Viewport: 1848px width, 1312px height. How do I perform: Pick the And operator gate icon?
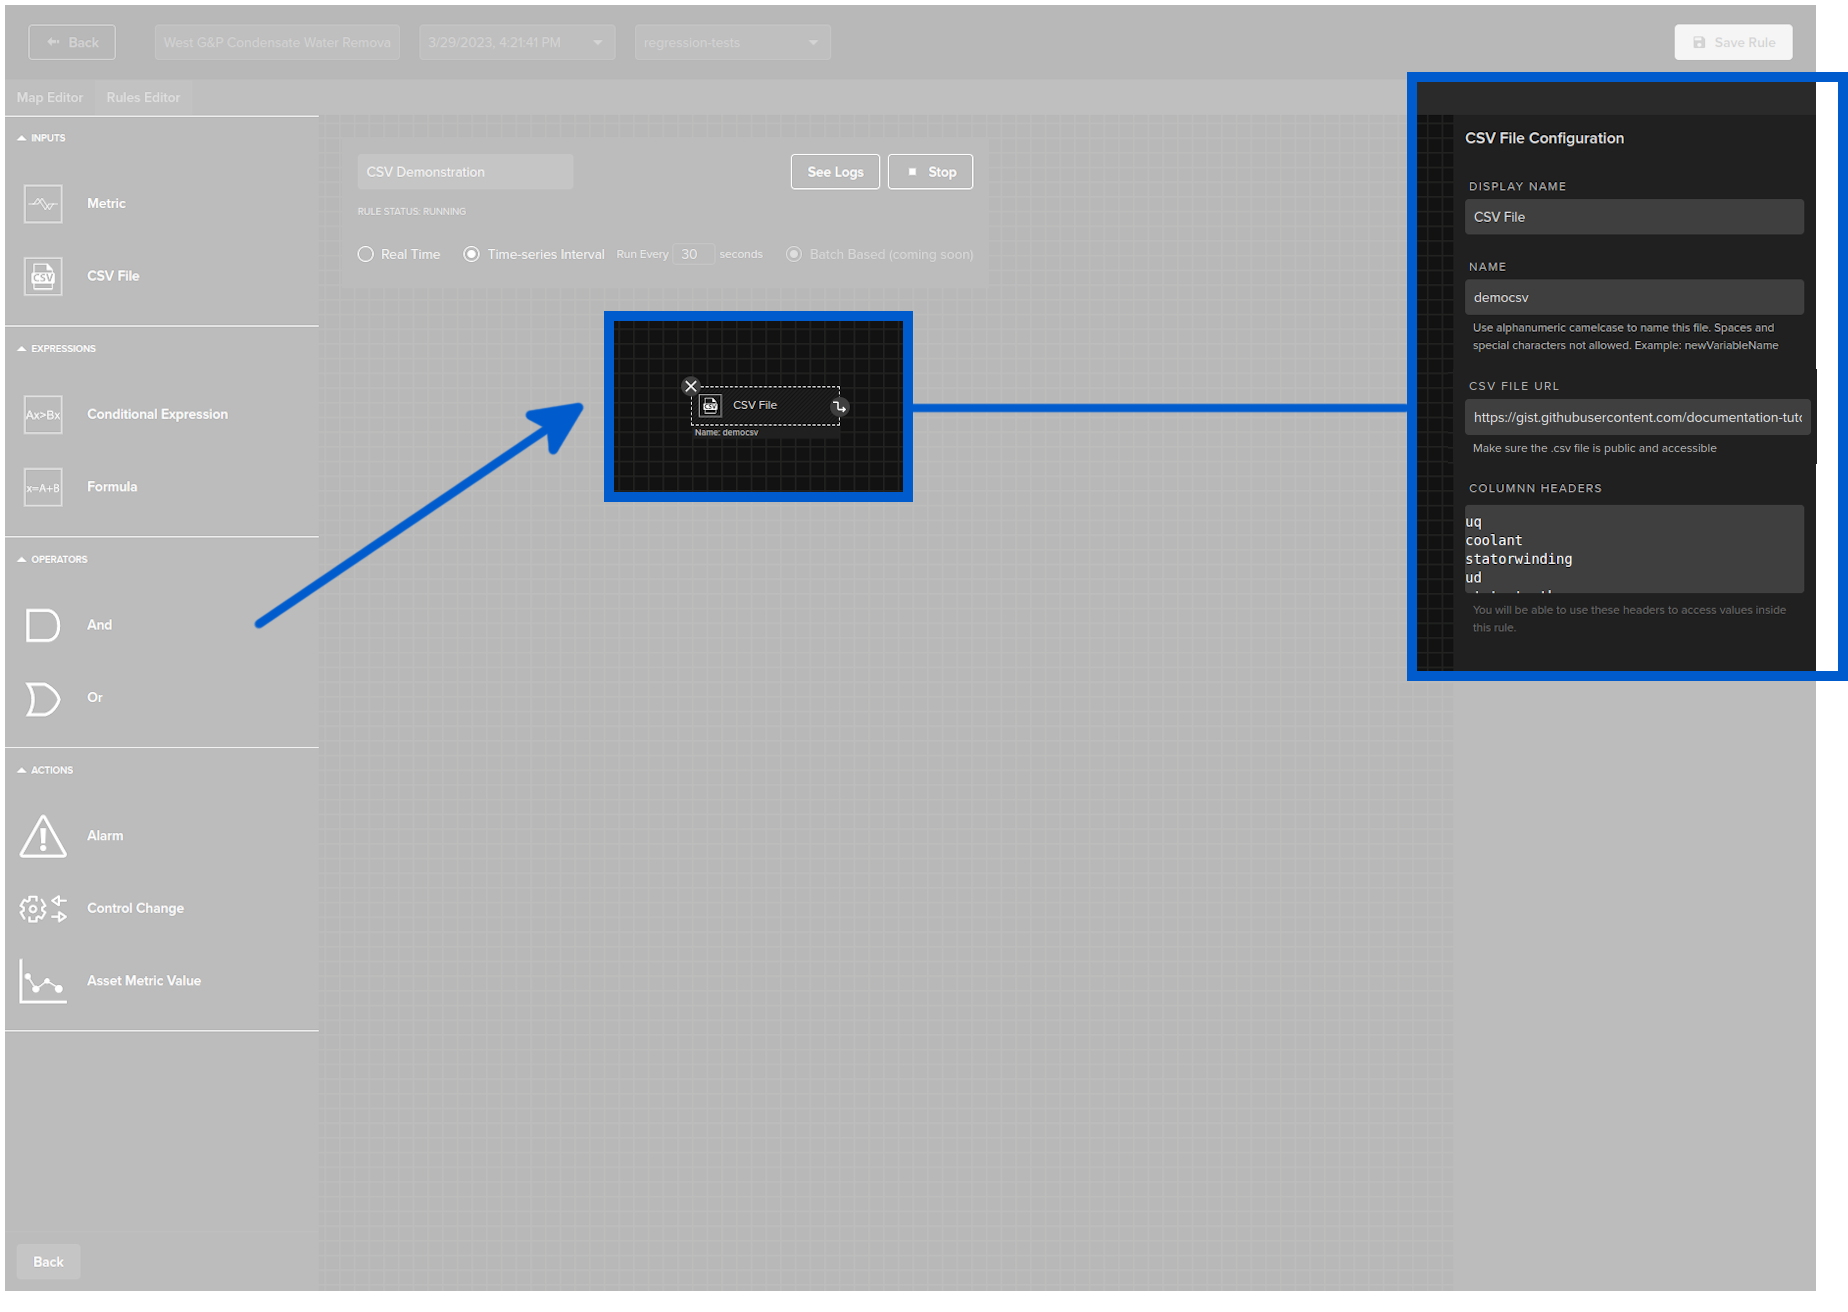pyautogui.click(x=42, y=625)
